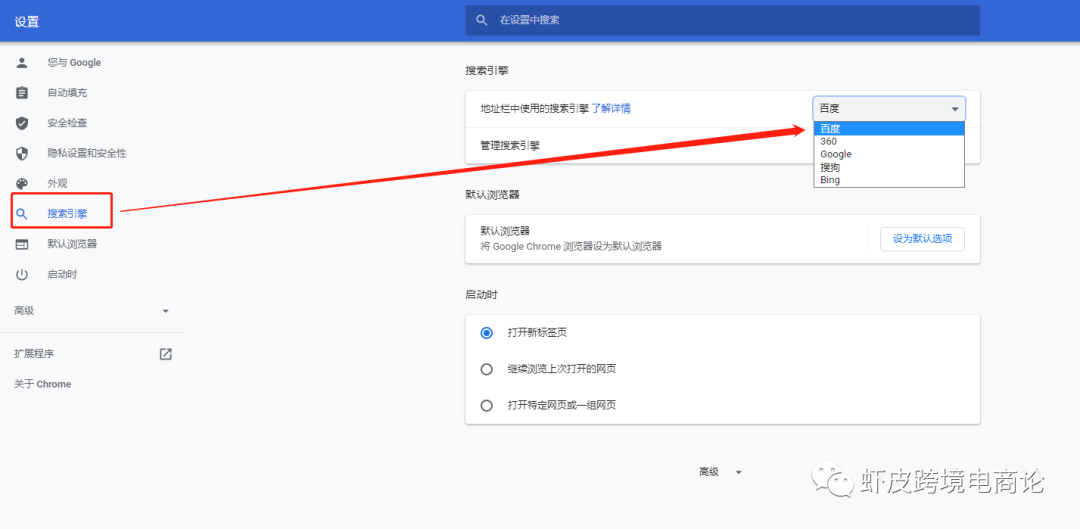Expand 高级 section in the sidebar

[92, 311]
